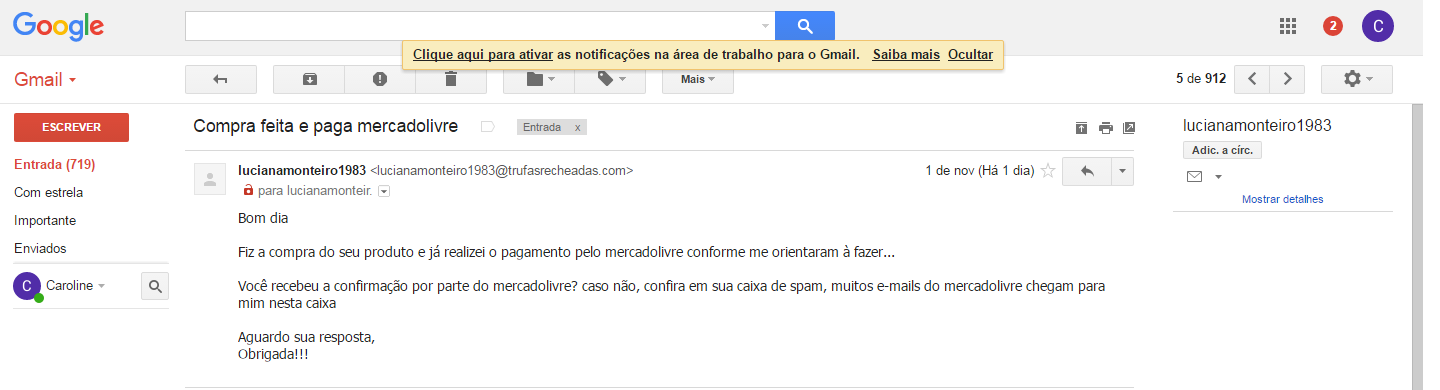Remove the Entrada label with its x

pyautogui.click(x=577, y=128)
